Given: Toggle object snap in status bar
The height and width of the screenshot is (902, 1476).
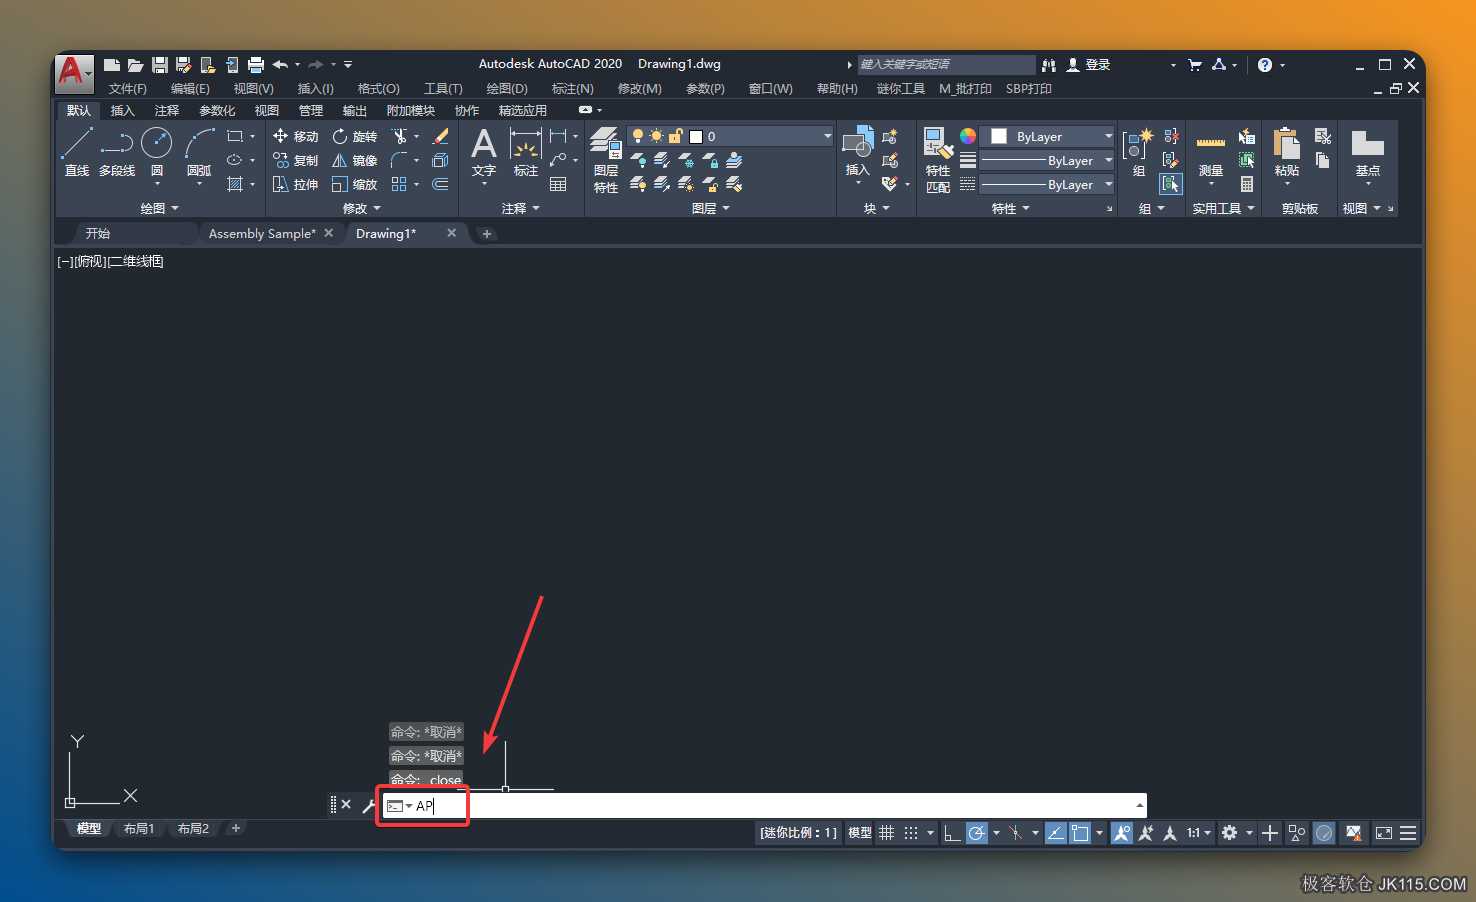Looking at the screenshot, I should [x=1080, y=833].
